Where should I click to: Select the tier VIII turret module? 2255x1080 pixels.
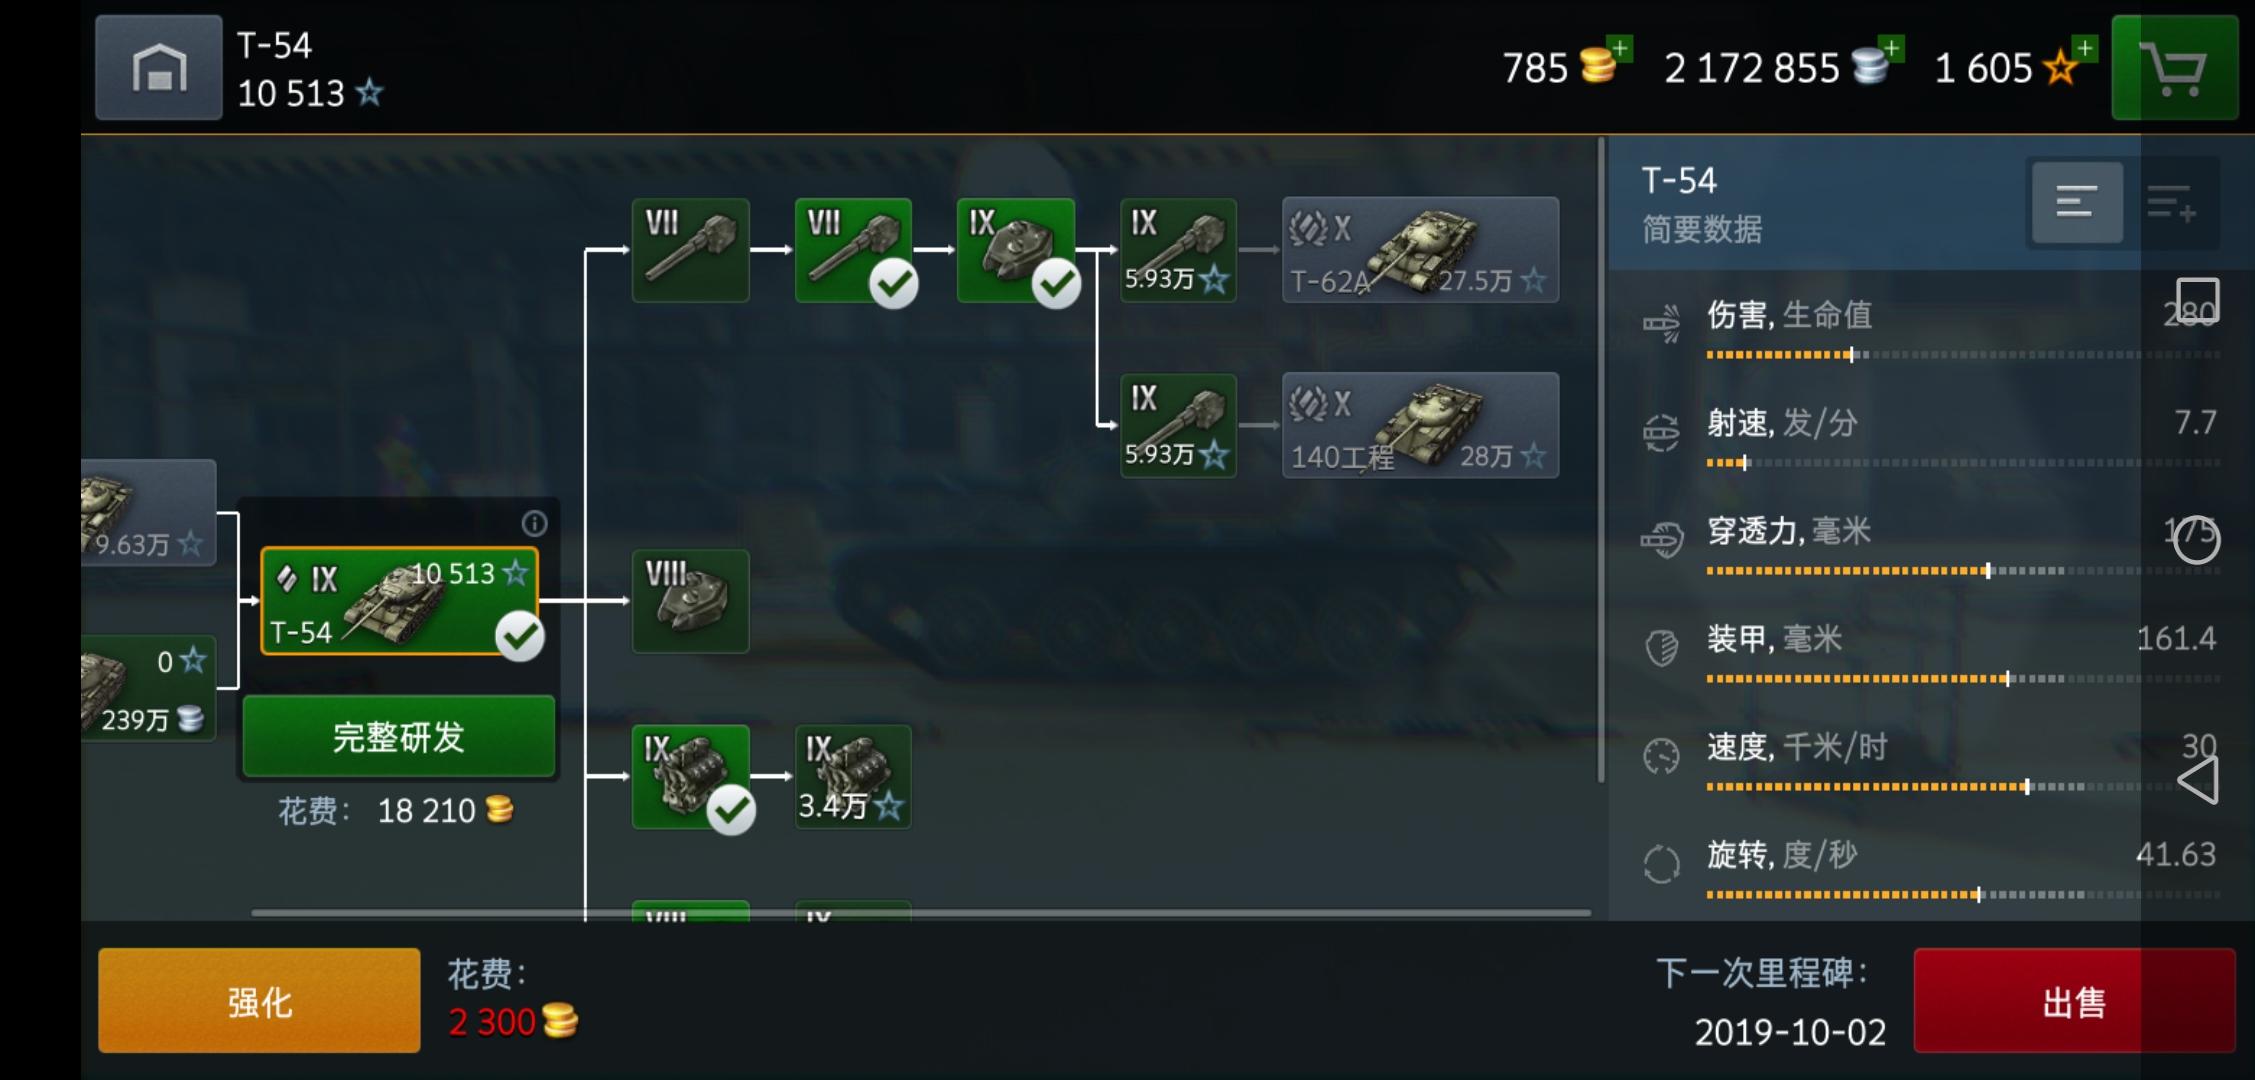point(690,601)
